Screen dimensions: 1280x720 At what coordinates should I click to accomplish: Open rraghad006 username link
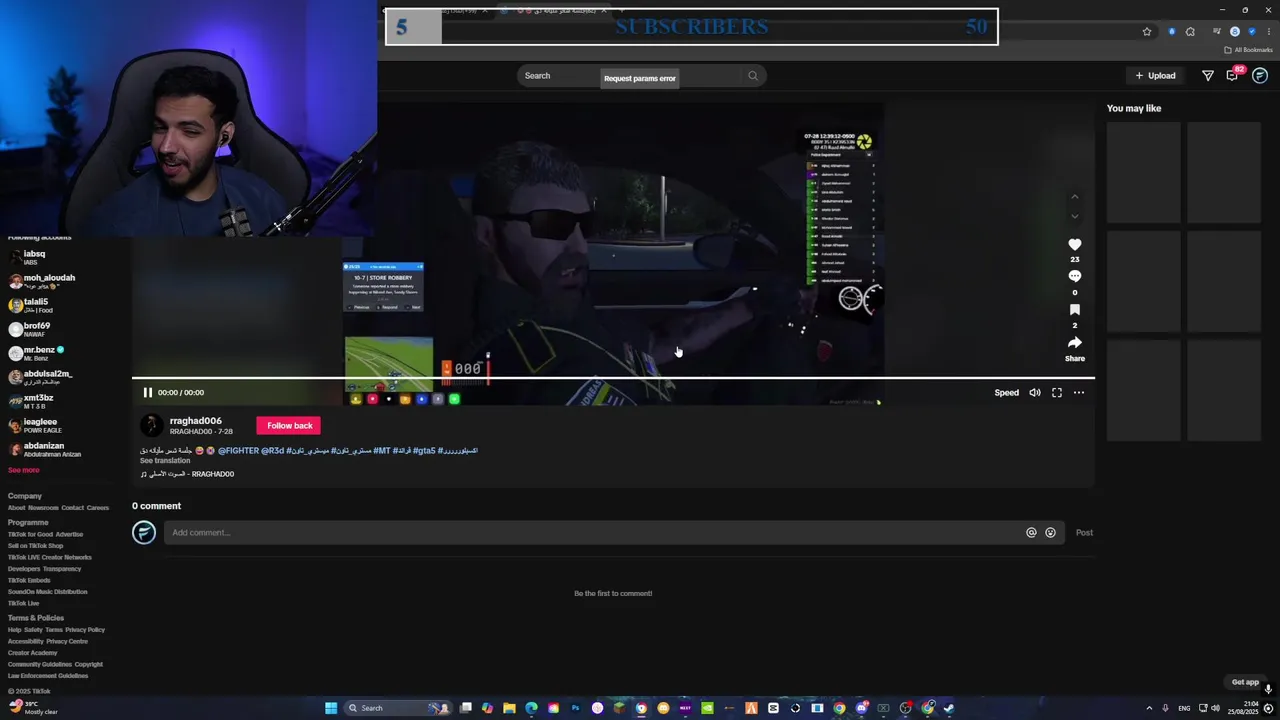coord(196,421)
